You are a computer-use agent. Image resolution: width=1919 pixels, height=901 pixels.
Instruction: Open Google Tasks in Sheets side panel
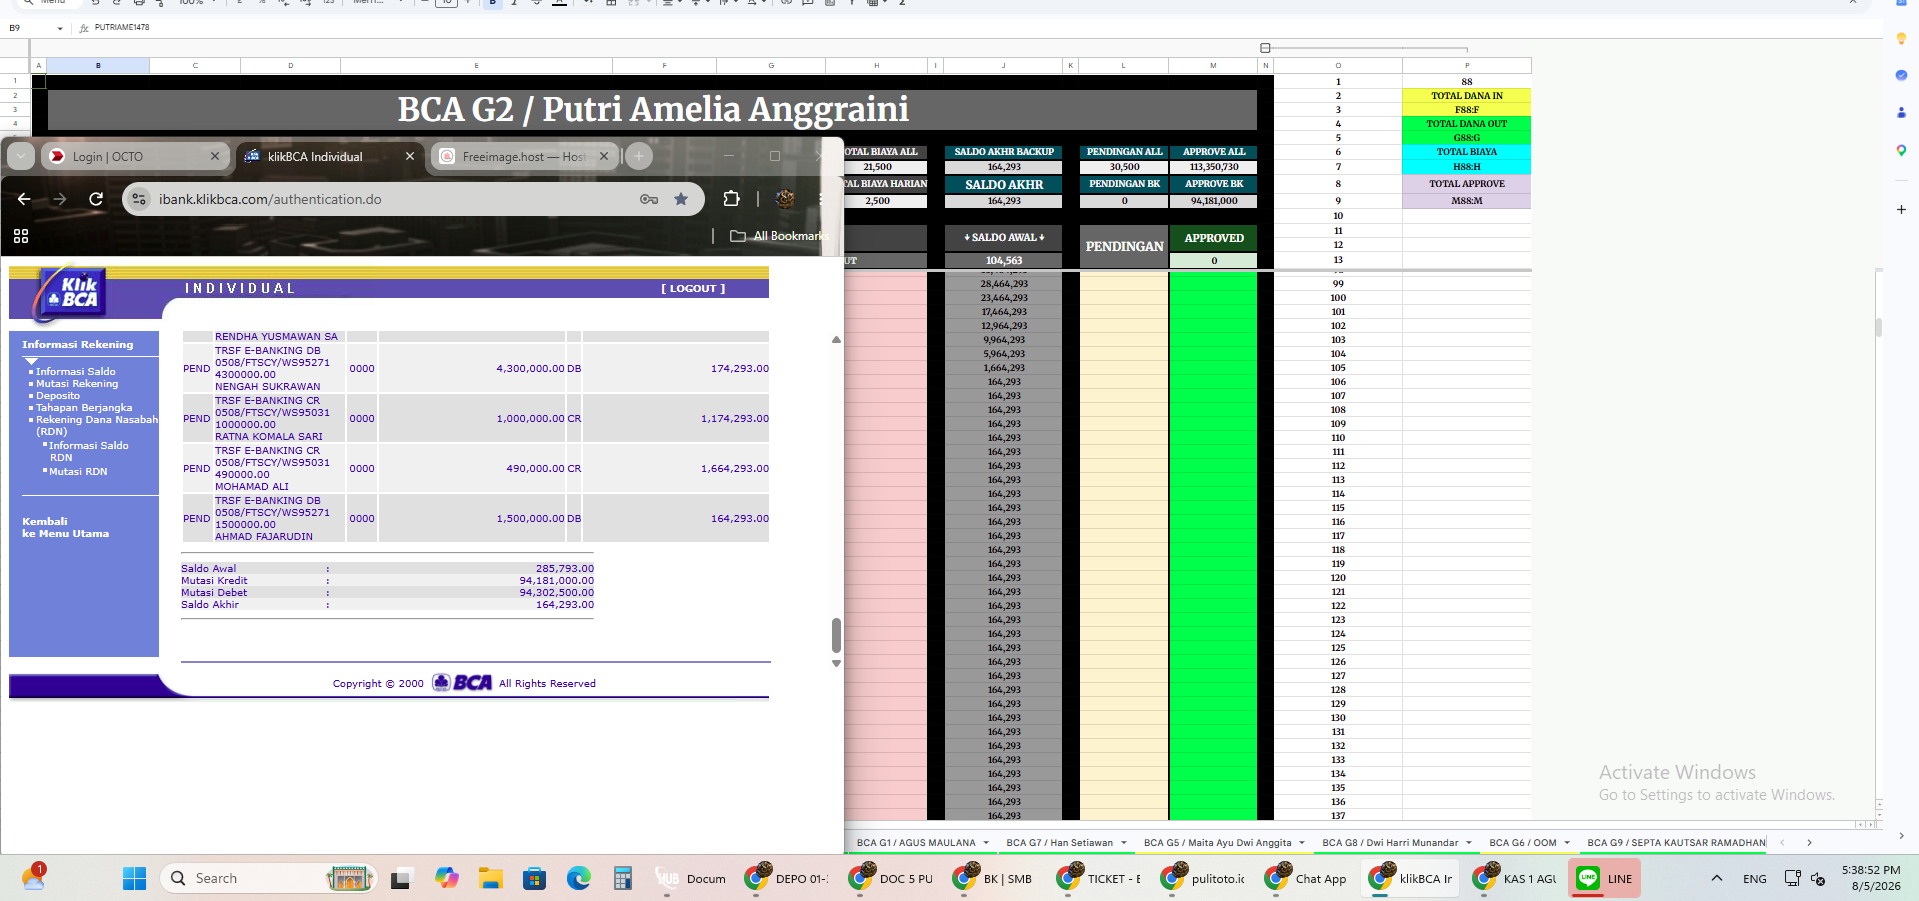click(x=1901, y=75)
